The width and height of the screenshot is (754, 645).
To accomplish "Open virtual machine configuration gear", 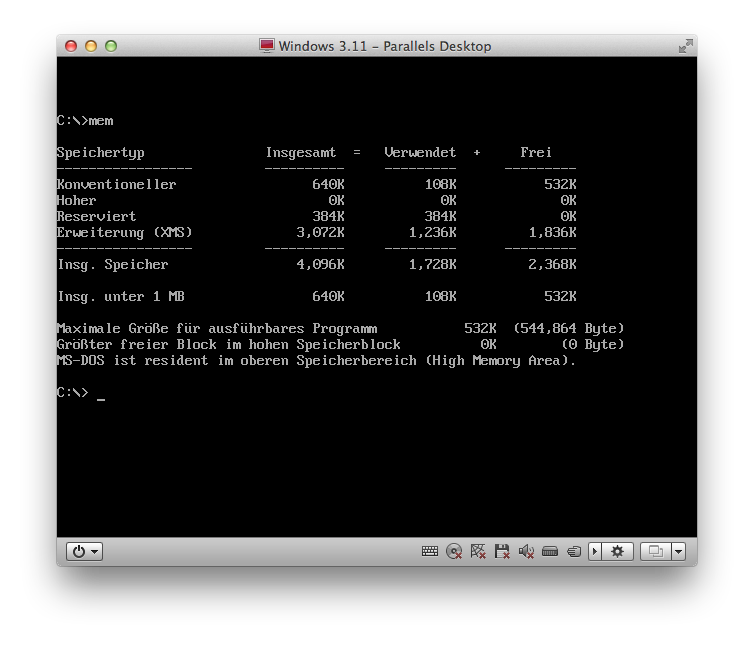I will coord(617,551).
